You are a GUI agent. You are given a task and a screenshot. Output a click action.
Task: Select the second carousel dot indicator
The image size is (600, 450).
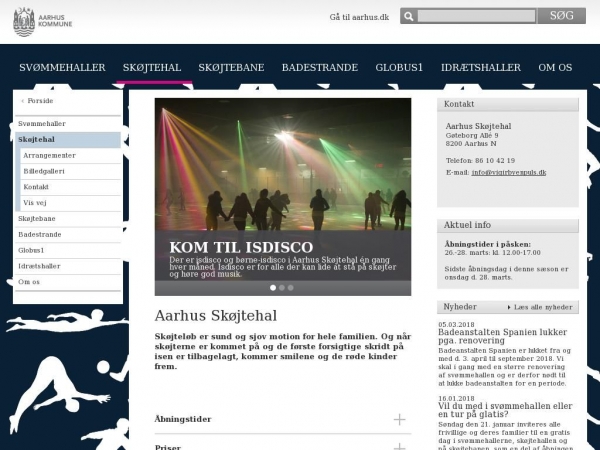(282, 287)
